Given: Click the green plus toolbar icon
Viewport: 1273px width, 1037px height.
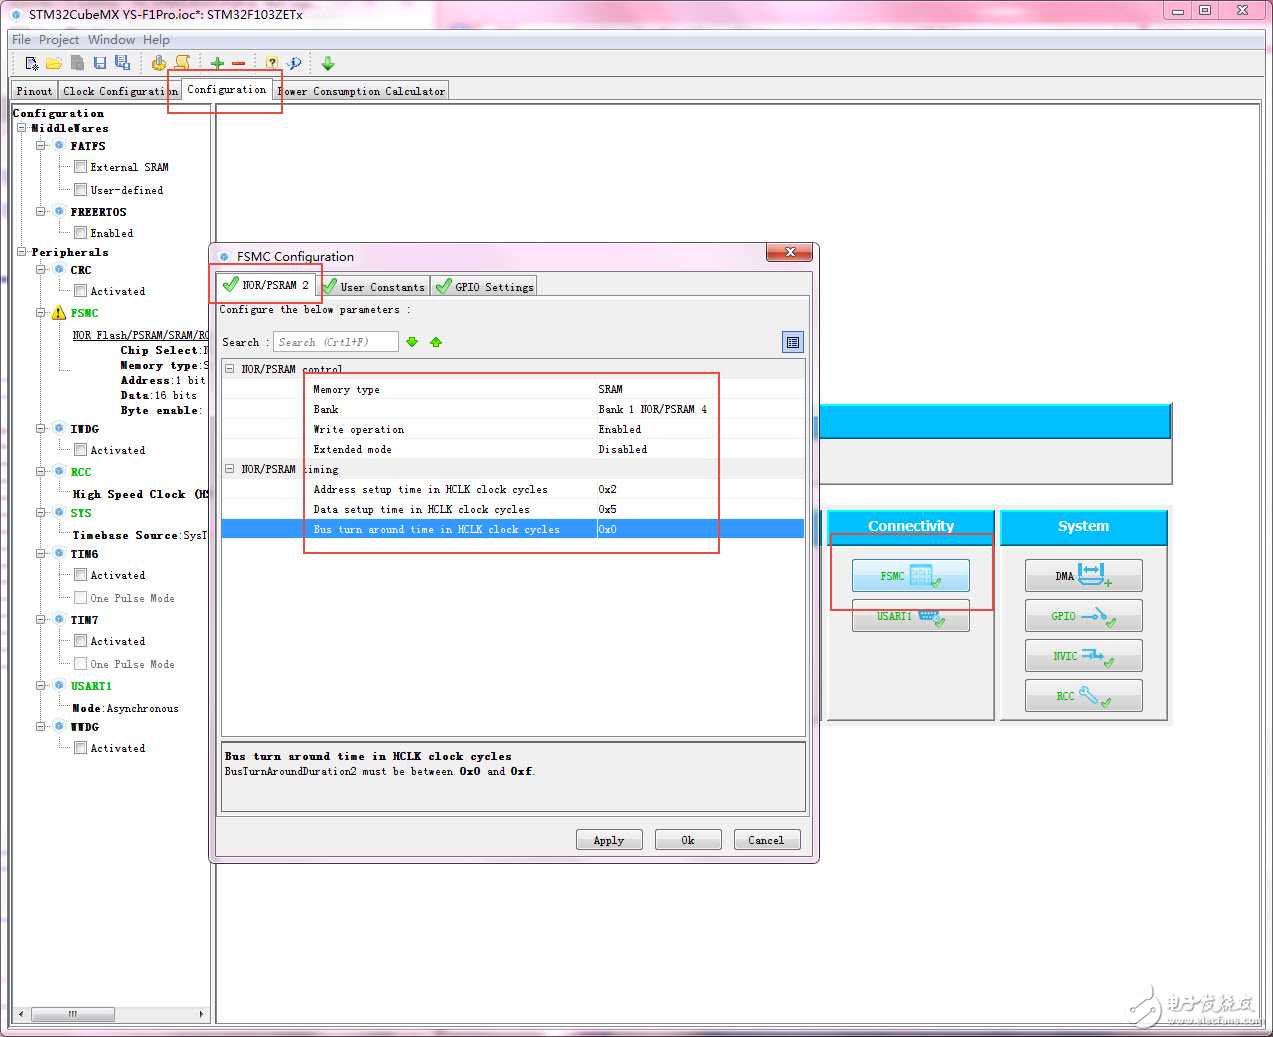Looking at the screenshot, I should (x=217, y=63).
